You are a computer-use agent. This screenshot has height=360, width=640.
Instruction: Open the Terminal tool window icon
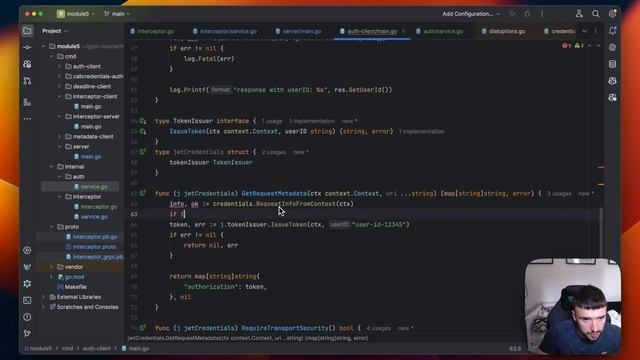pyautogui.click(x=27, y=300)
